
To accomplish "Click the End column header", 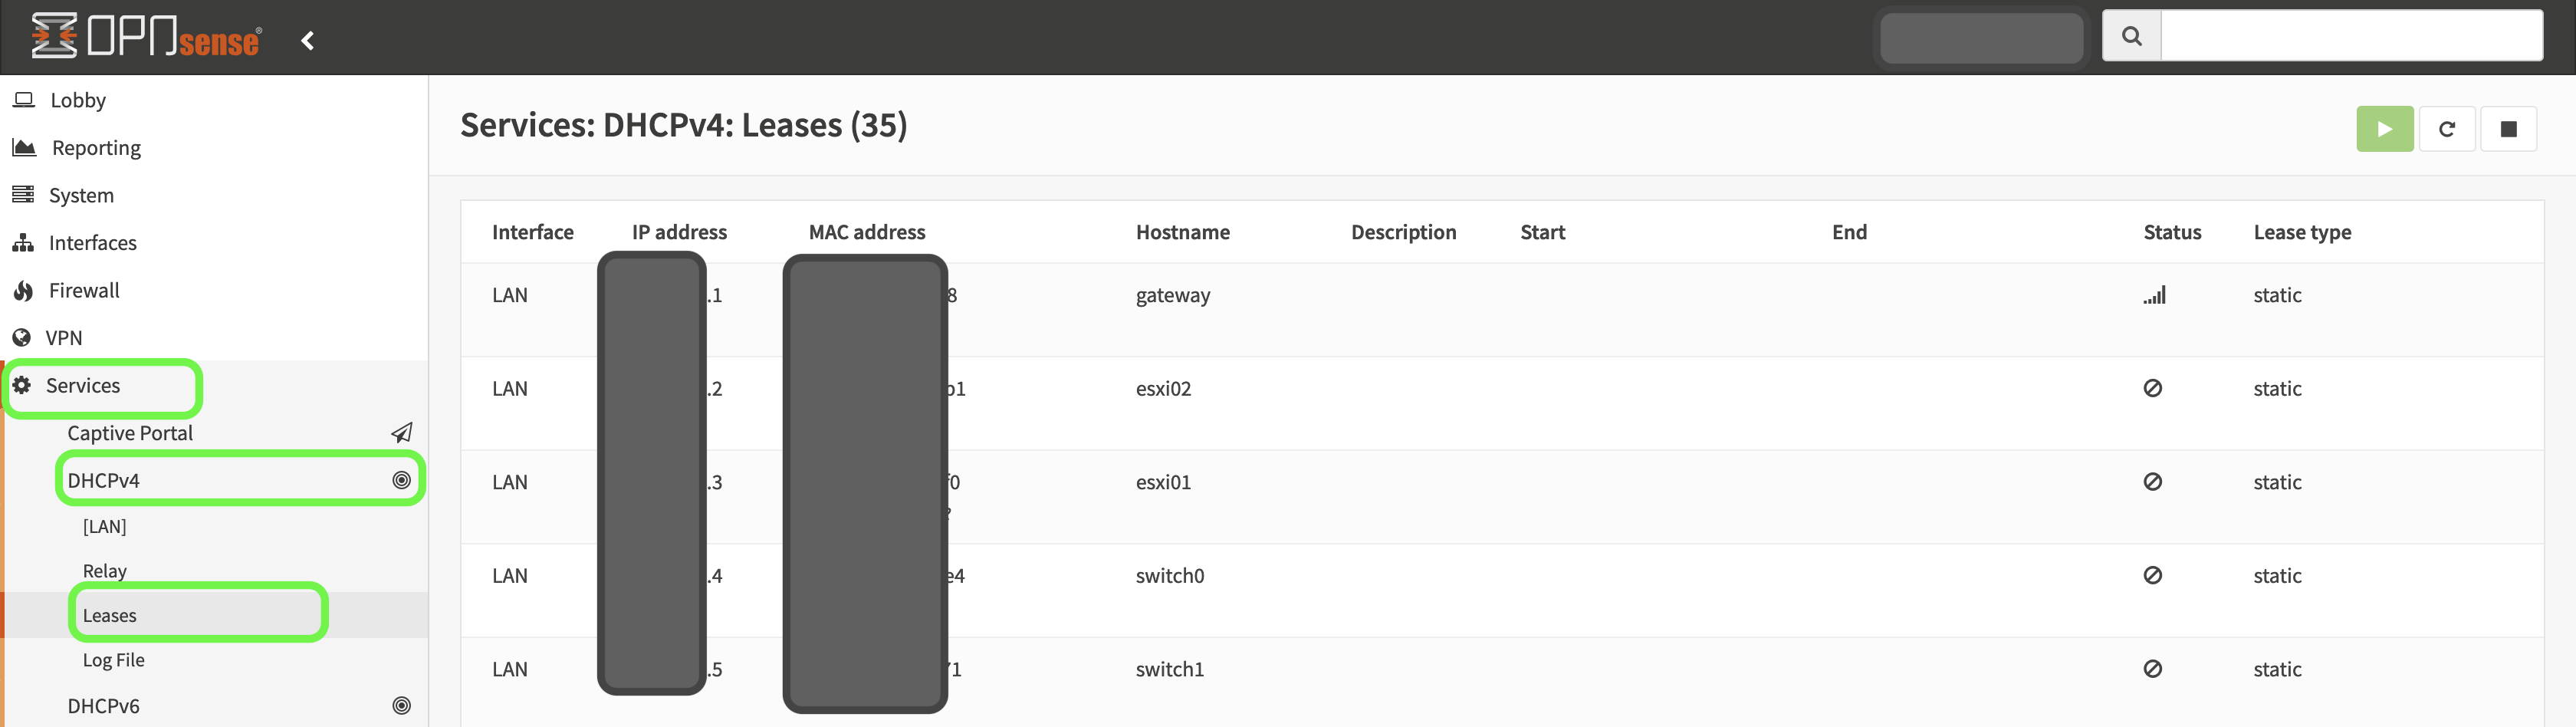I will pos(1849,232).
